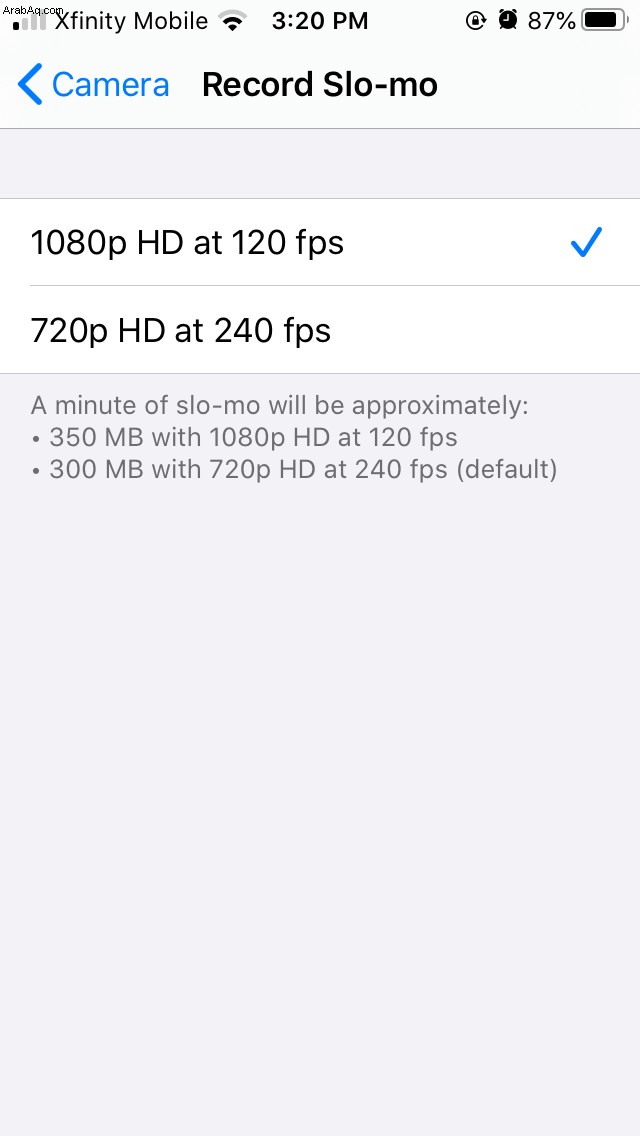Tap the blue checkmark icon
640x1136 pixels.
tap(586, 242)
